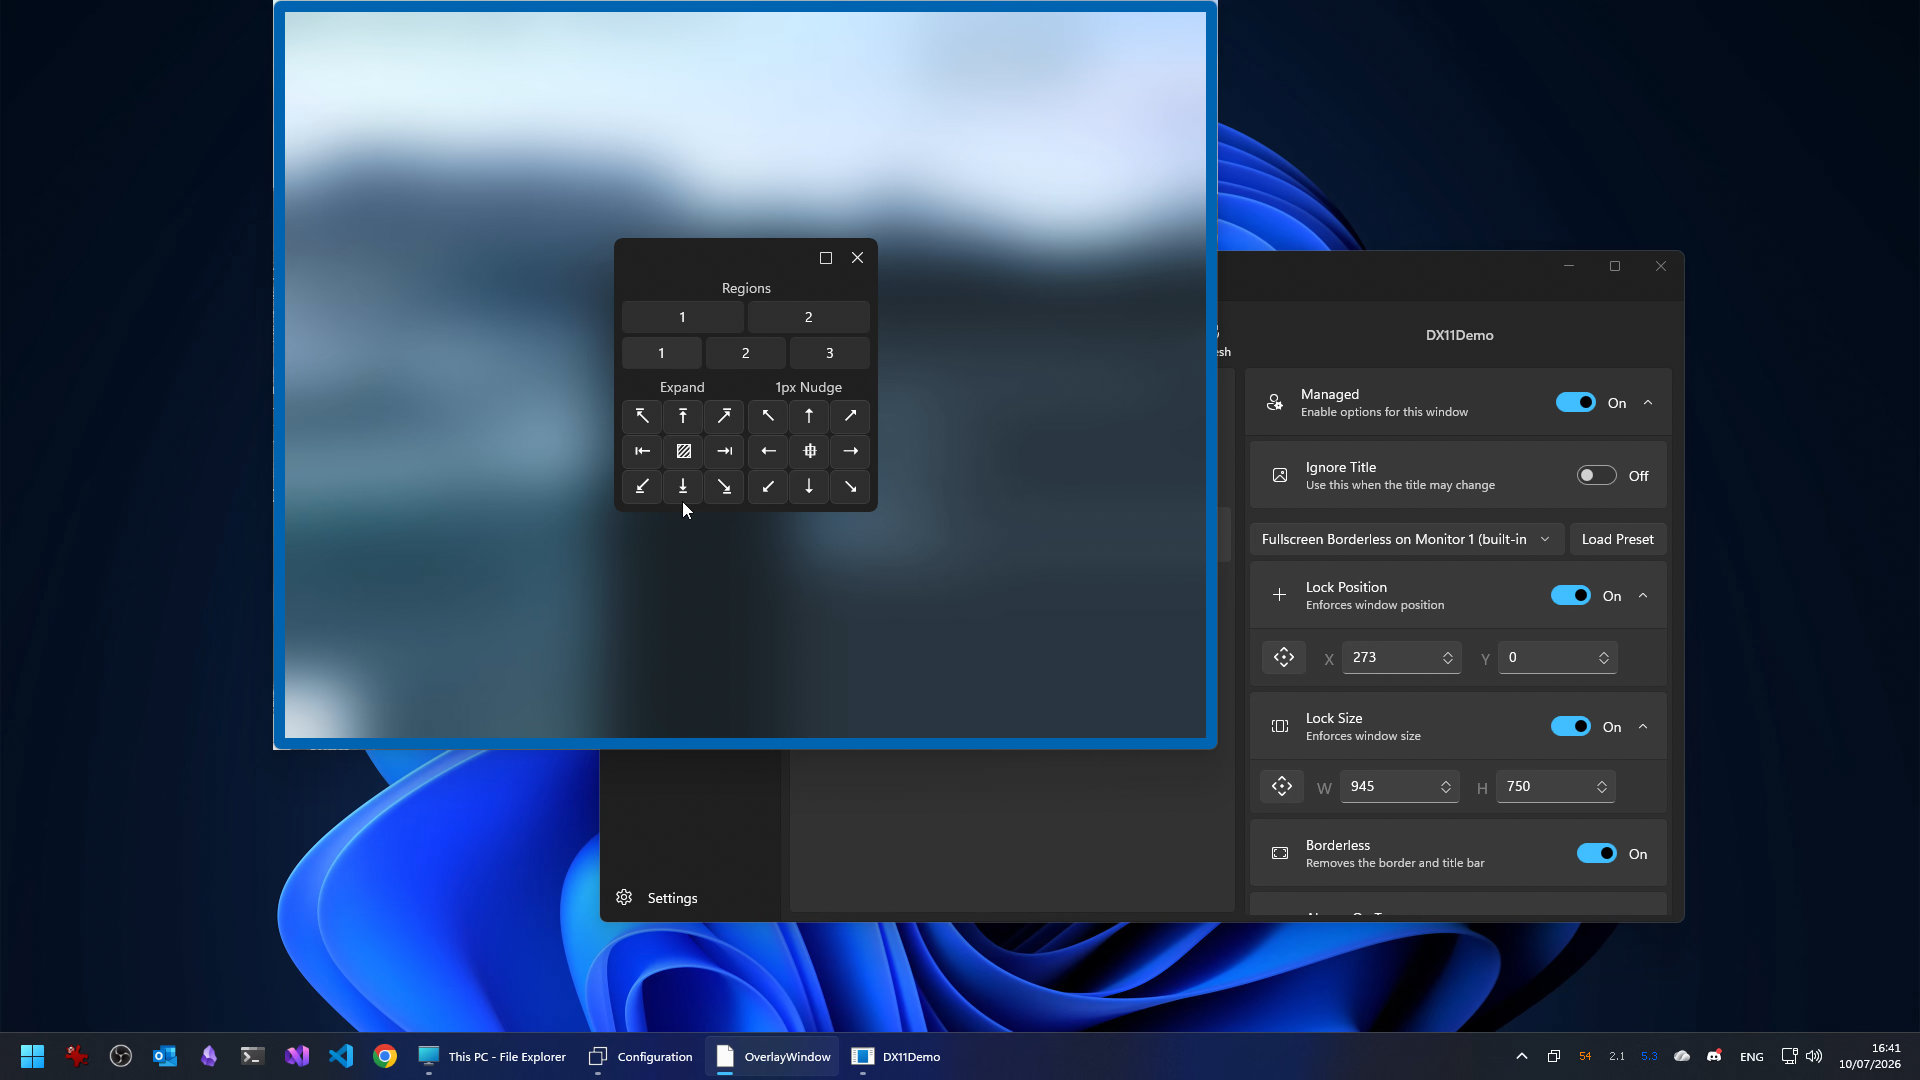Maximize the Regions overlay panel
This screenshot has width=1920, height=1080.
click(x=826, y=258)
